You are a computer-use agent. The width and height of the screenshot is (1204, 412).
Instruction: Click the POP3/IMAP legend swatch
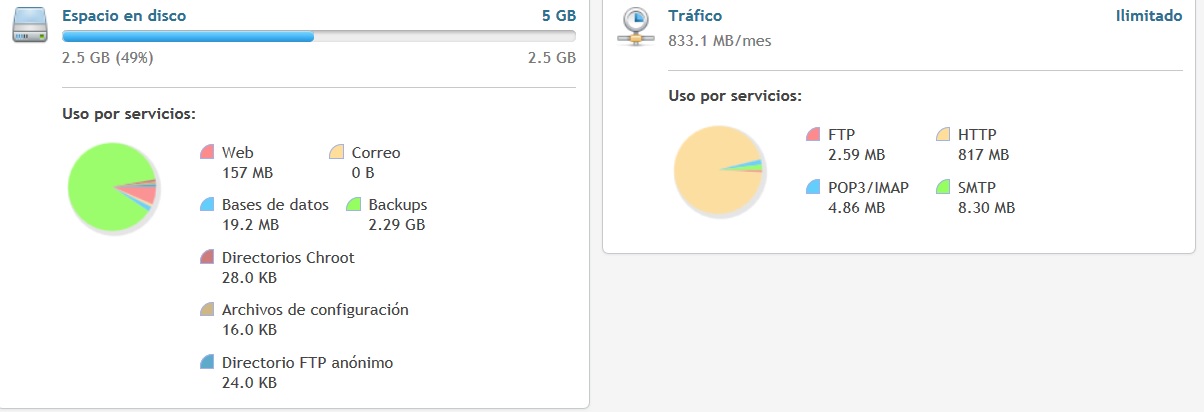point(815,187)
